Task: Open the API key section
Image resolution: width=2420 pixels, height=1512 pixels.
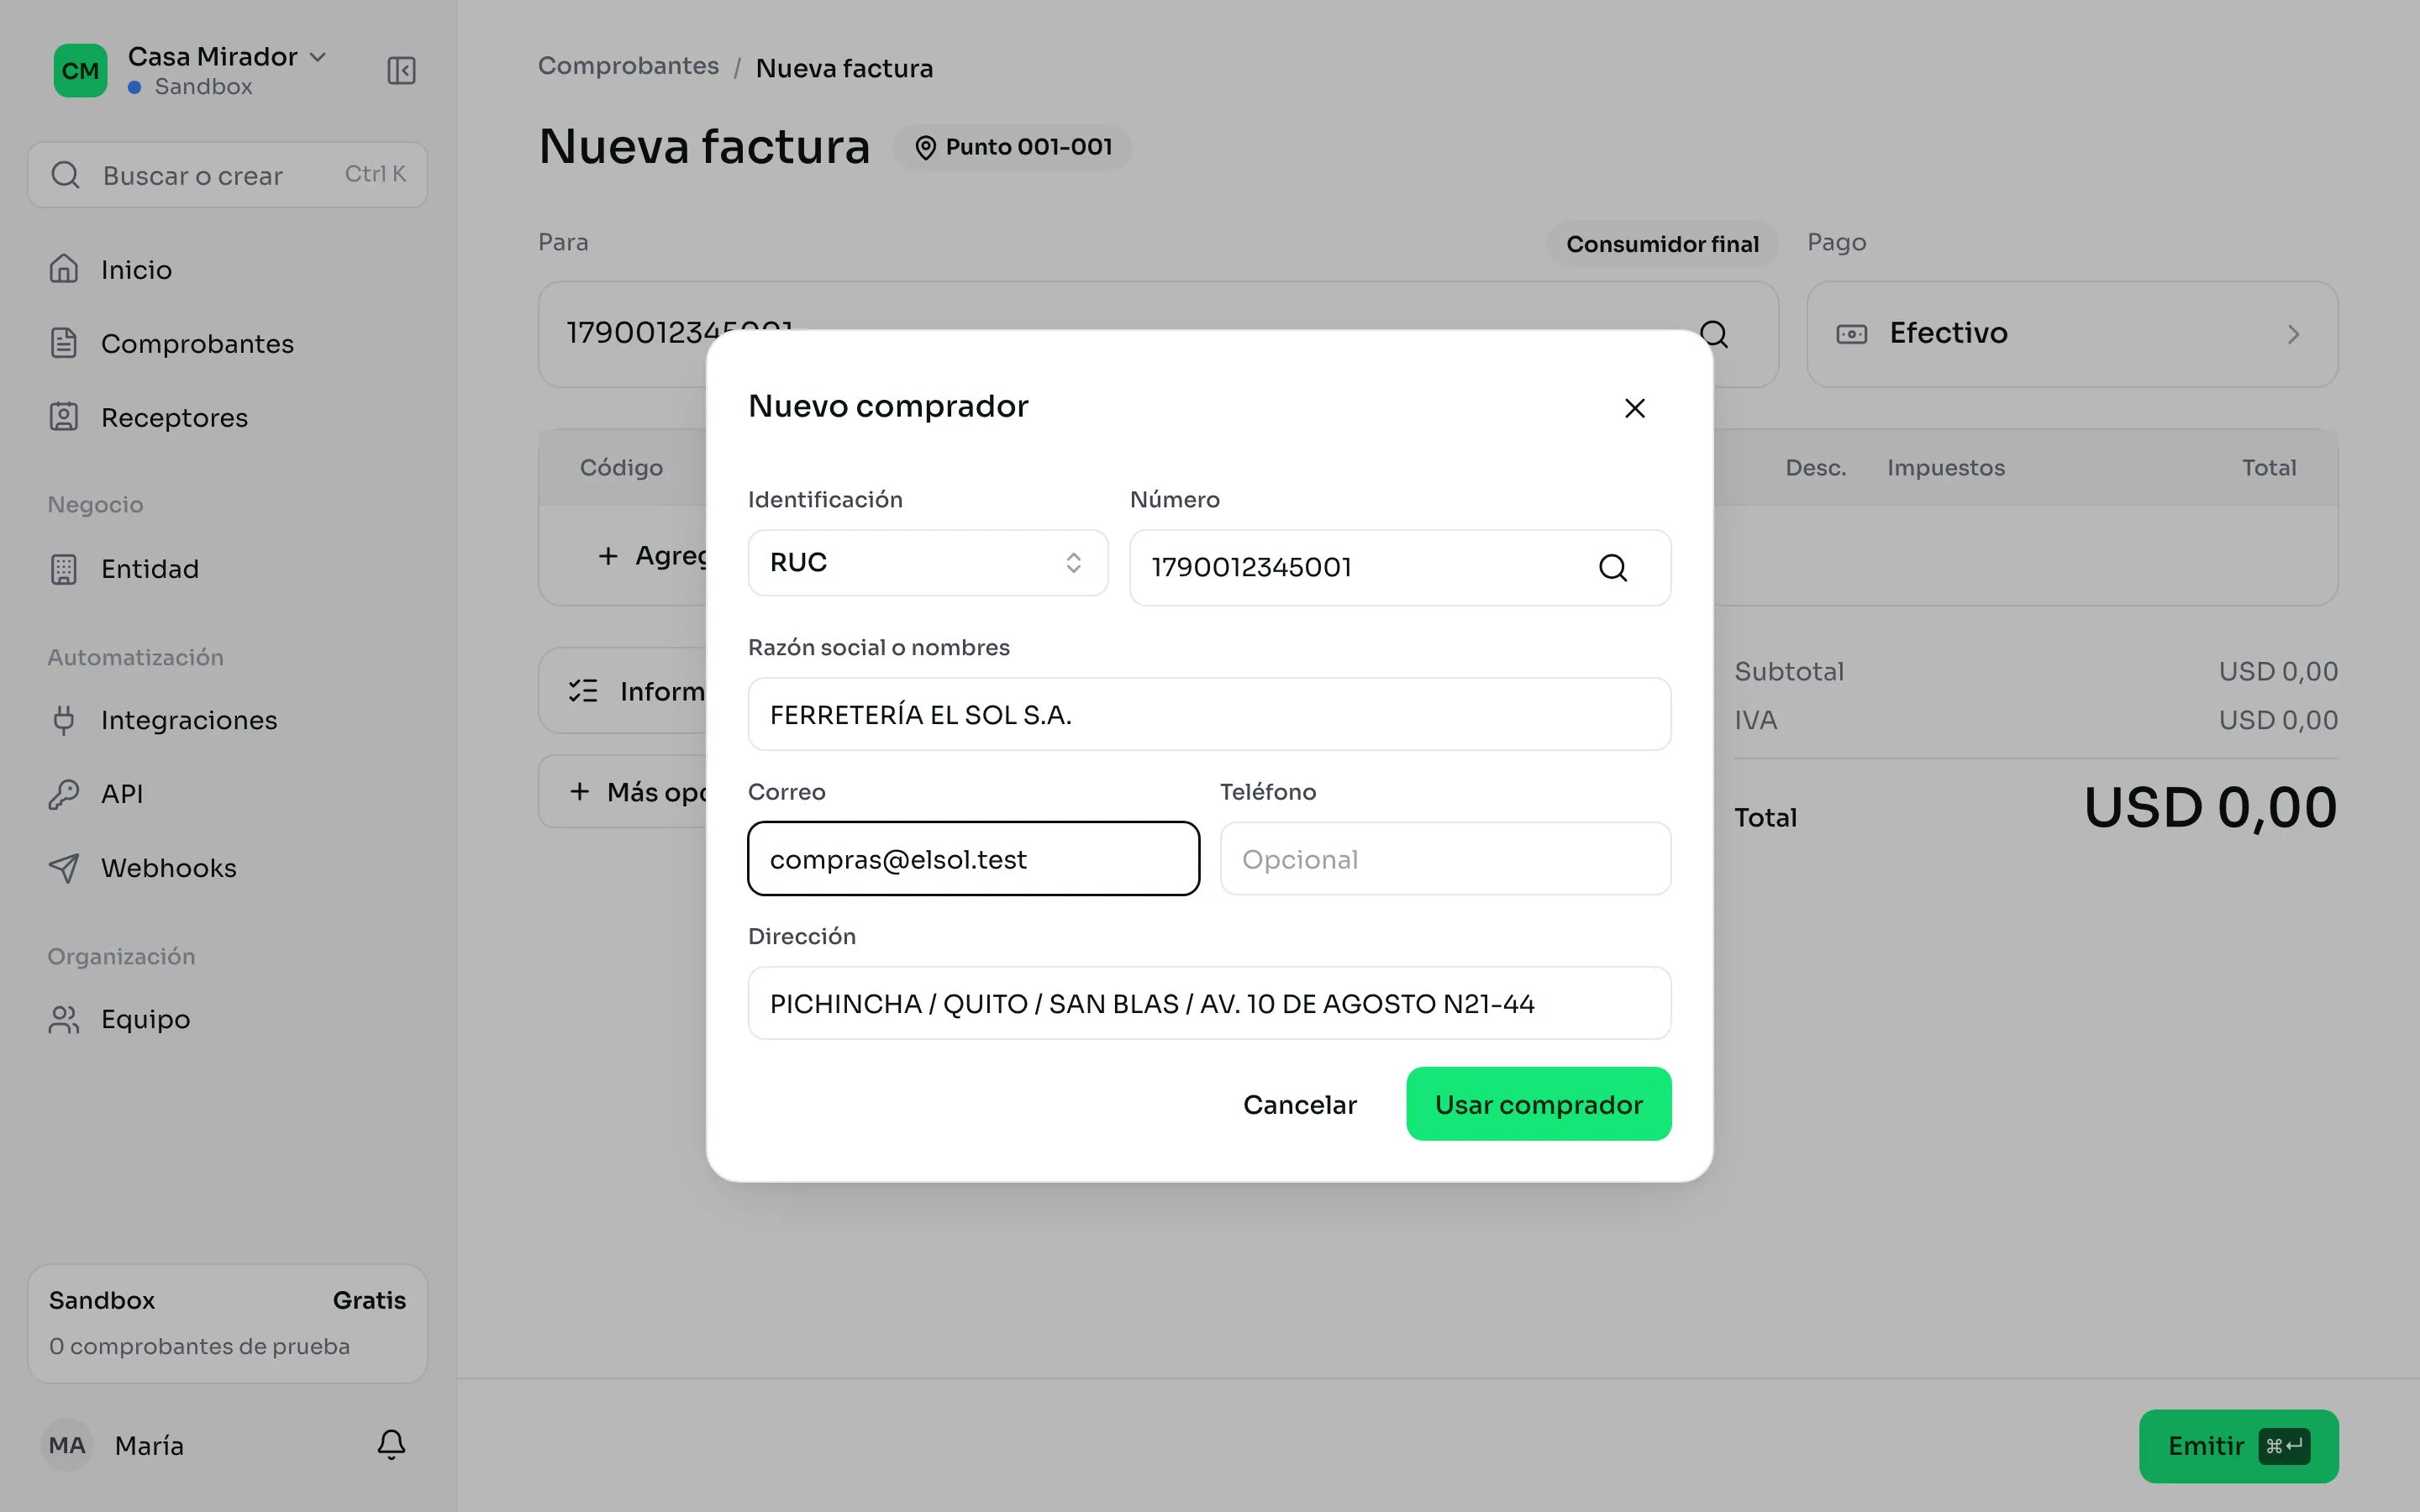Action: pyautogui.click(x=228, y=793)
